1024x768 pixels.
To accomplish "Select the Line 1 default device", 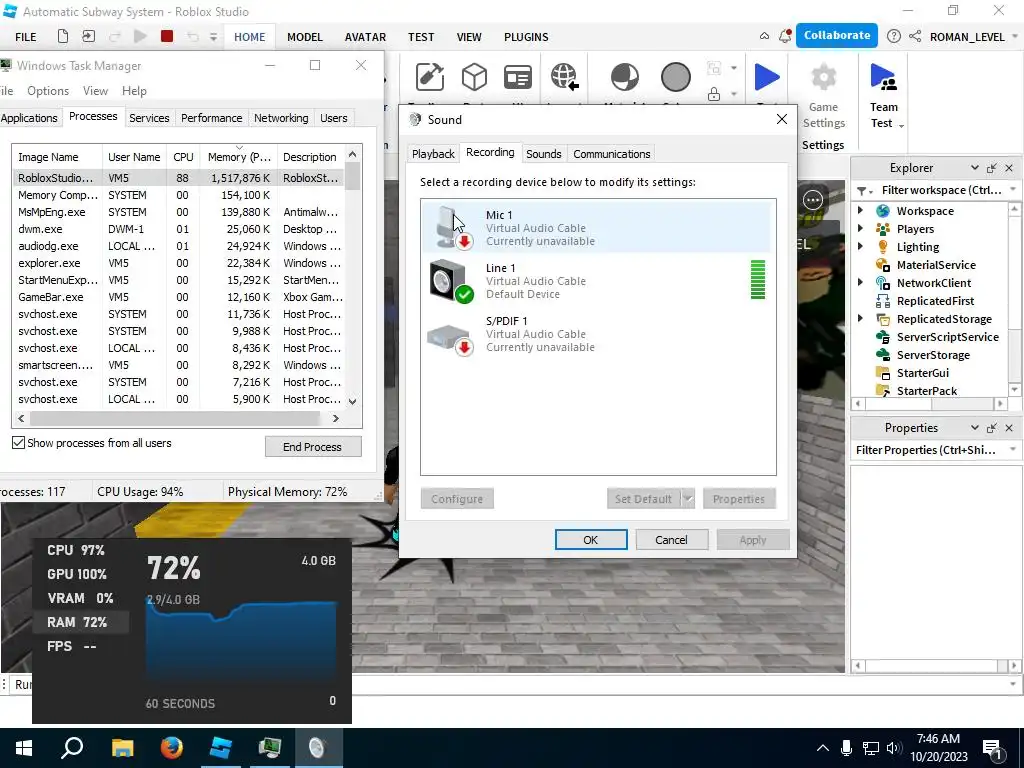I will 598,280.
